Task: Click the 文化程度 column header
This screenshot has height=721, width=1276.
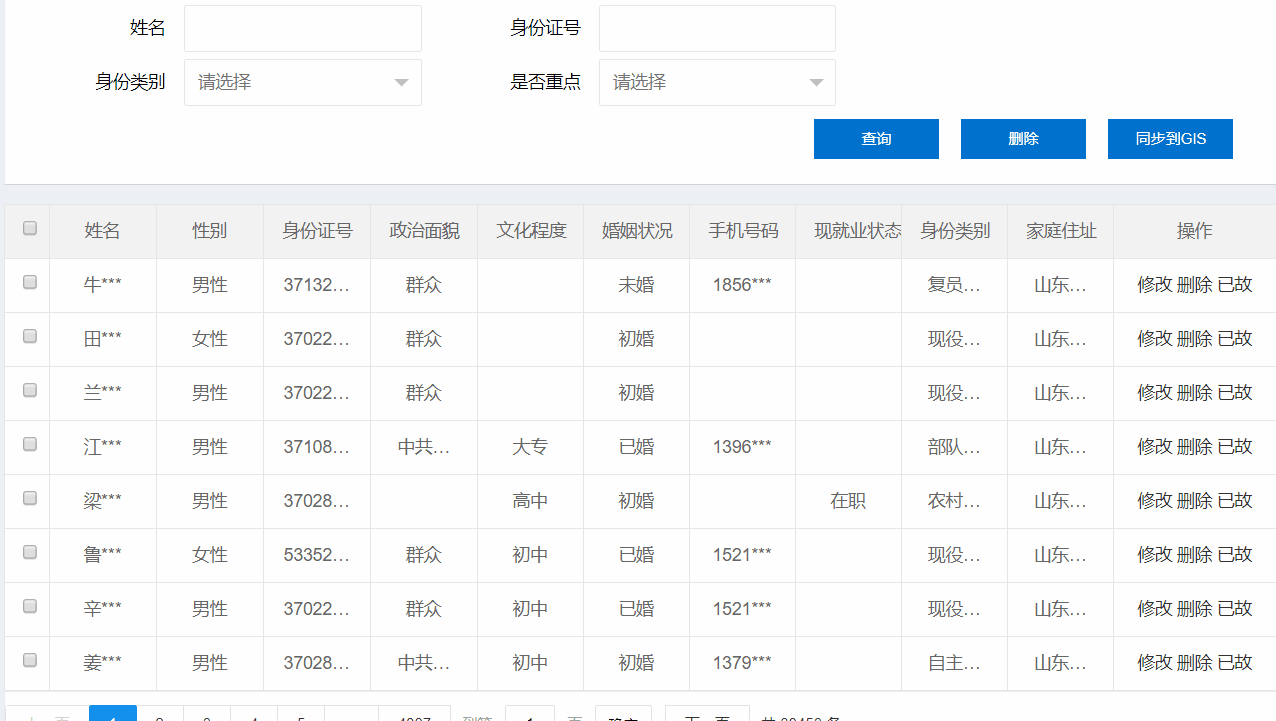Action: [x=531, y=231]
